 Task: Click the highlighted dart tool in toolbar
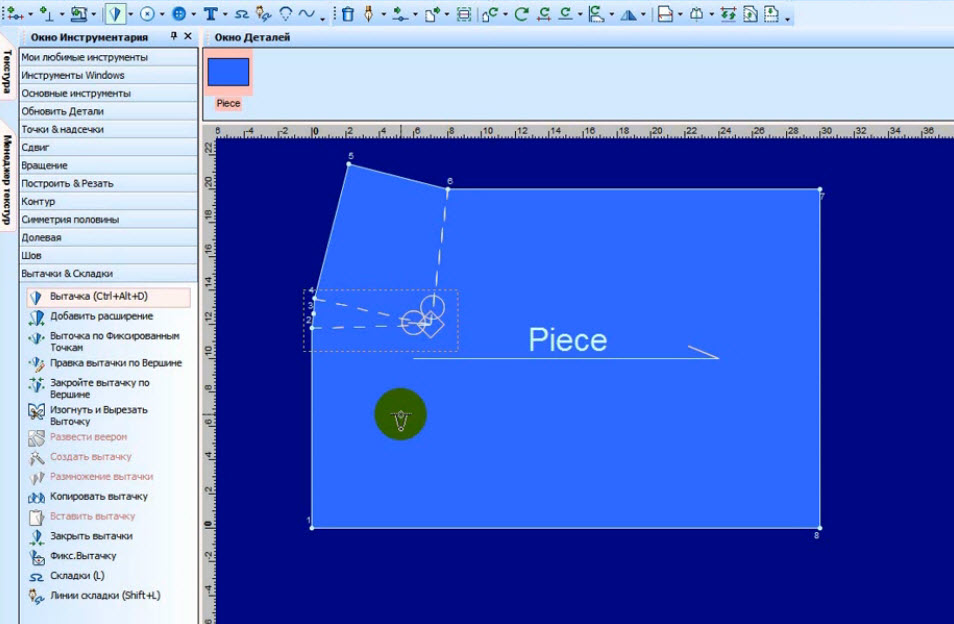click(115, 13)
